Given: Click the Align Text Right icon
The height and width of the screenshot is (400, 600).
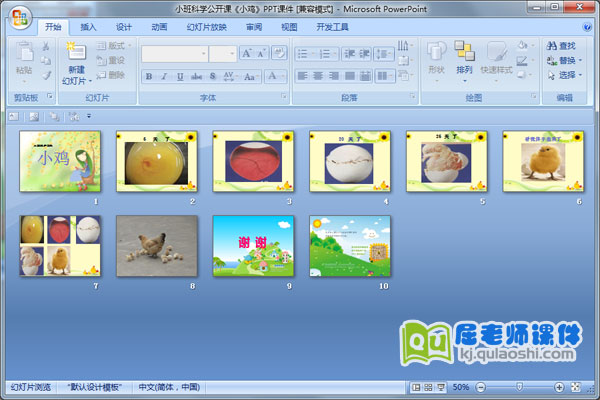Looking at the screenshot, I should point(334,76).
